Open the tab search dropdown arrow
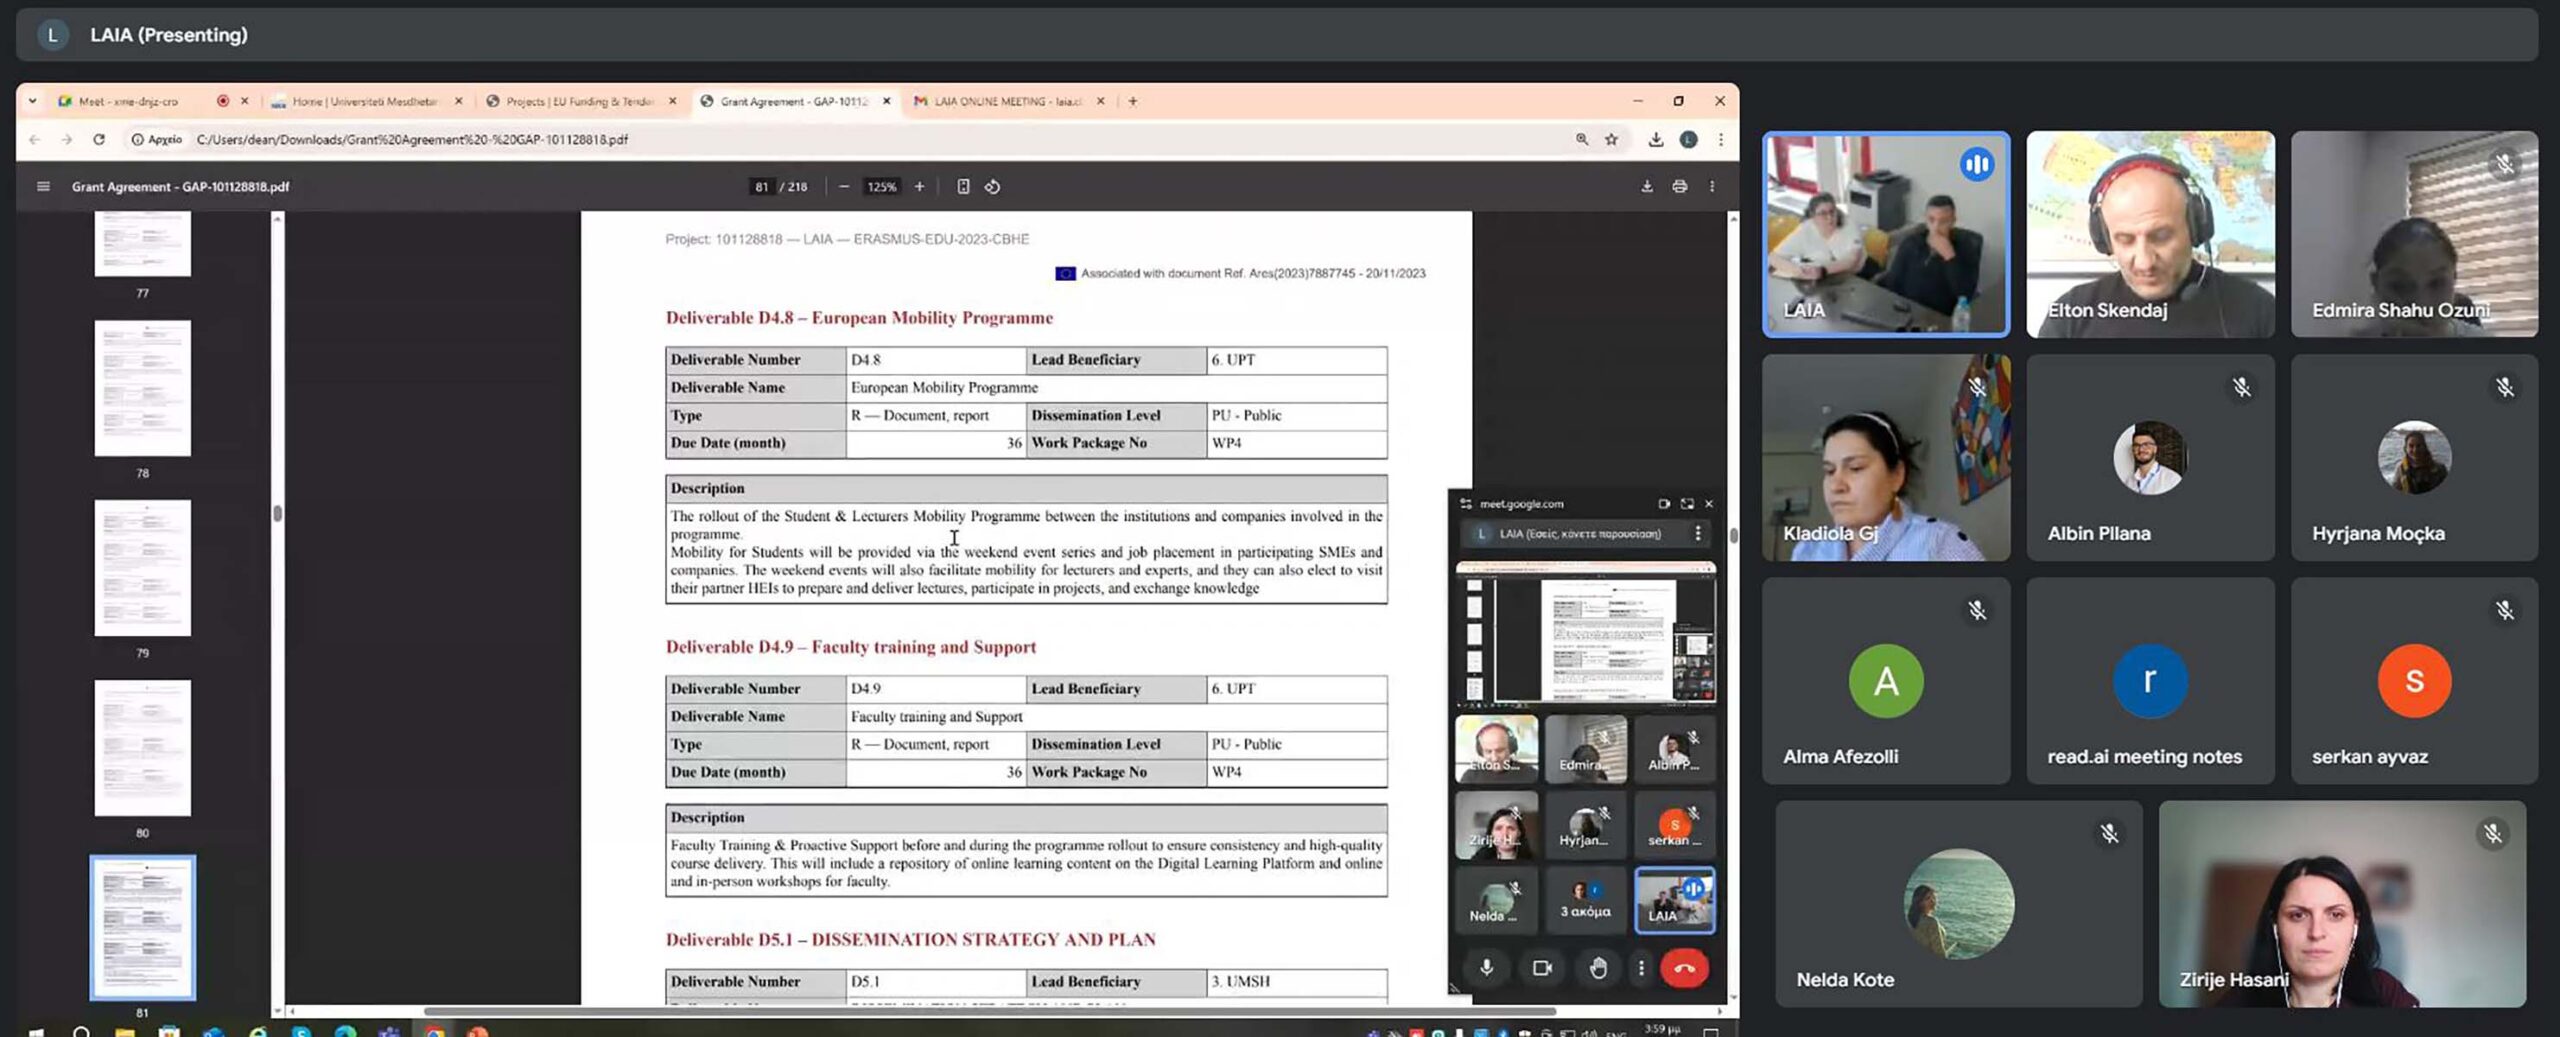 (x=32, y=101)
